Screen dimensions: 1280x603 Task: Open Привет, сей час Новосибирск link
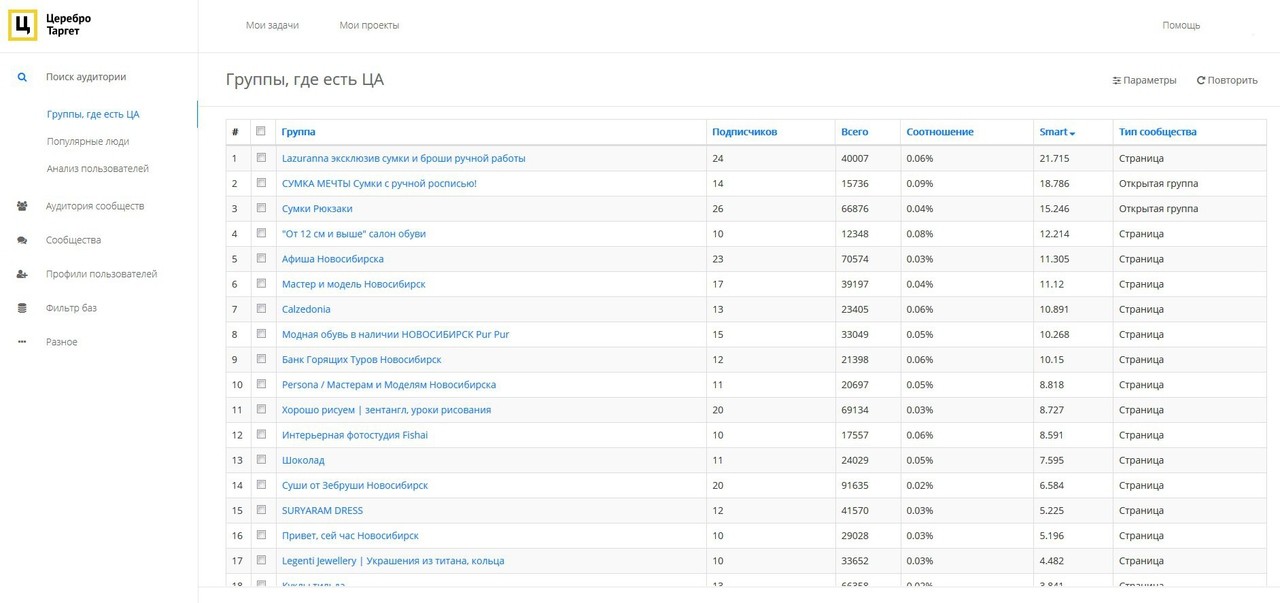pyautogui.click(x=350, y=535)
